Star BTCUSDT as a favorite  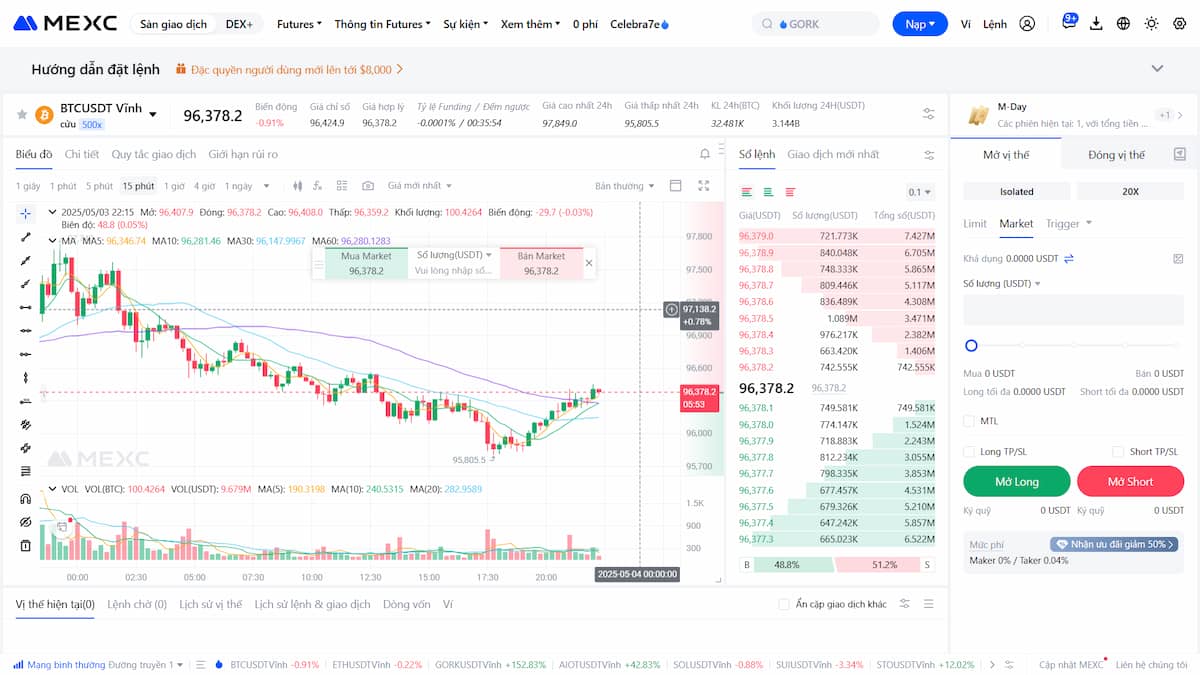21,115
